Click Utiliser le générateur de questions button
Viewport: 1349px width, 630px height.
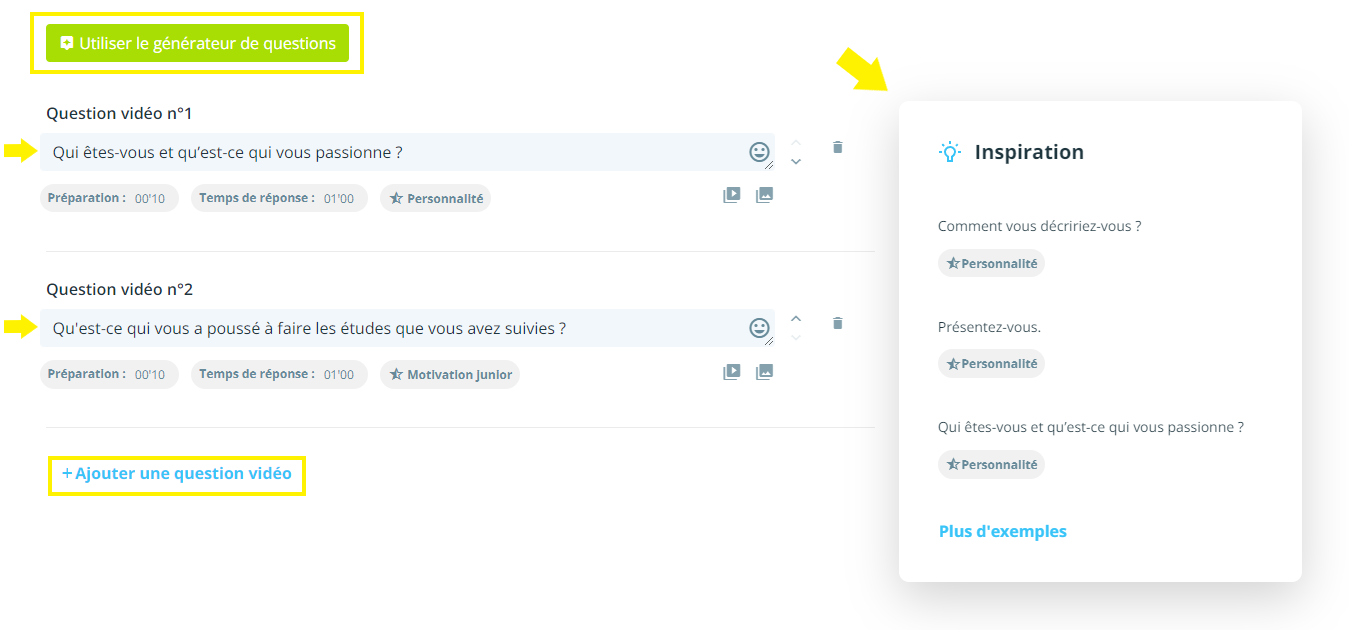click(x=197, y=43)
